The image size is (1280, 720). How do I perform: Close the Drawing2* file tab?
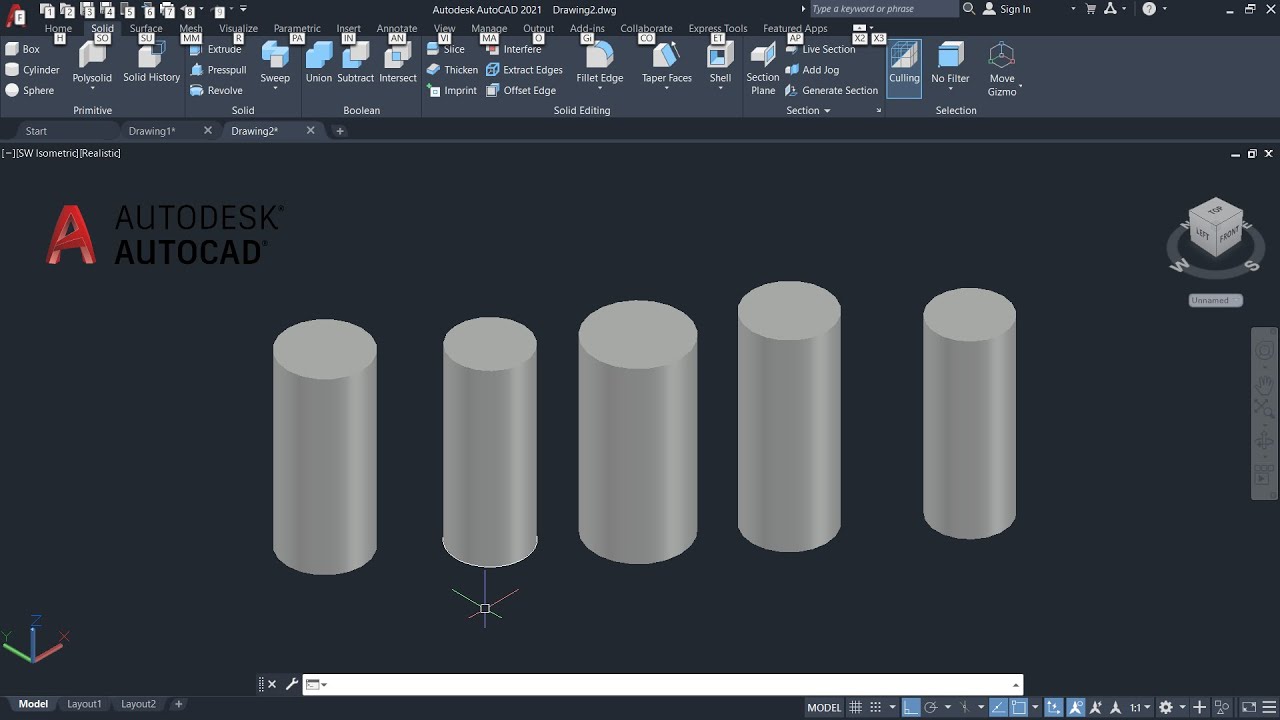tap(311, 130)
